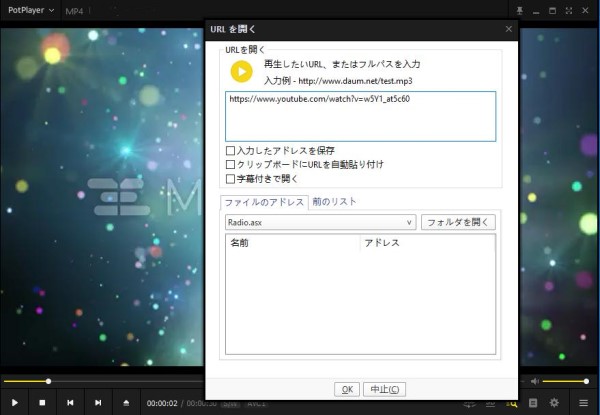Open the PotPlayer main menu dropdown
The width and height of the screenshot is (600, 415).
point(31,10)
